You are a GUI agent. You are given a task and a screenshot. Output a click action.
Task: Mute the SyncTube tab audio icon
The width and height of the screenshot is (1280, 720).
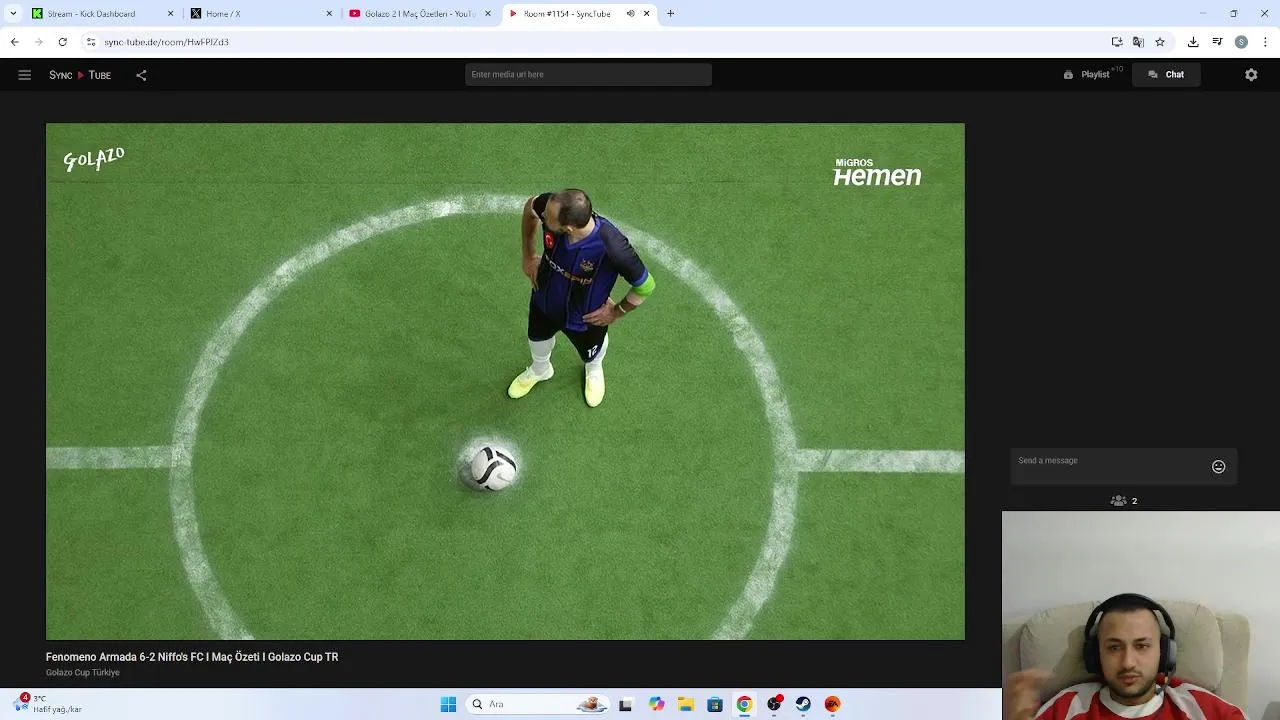coord(630,14)
